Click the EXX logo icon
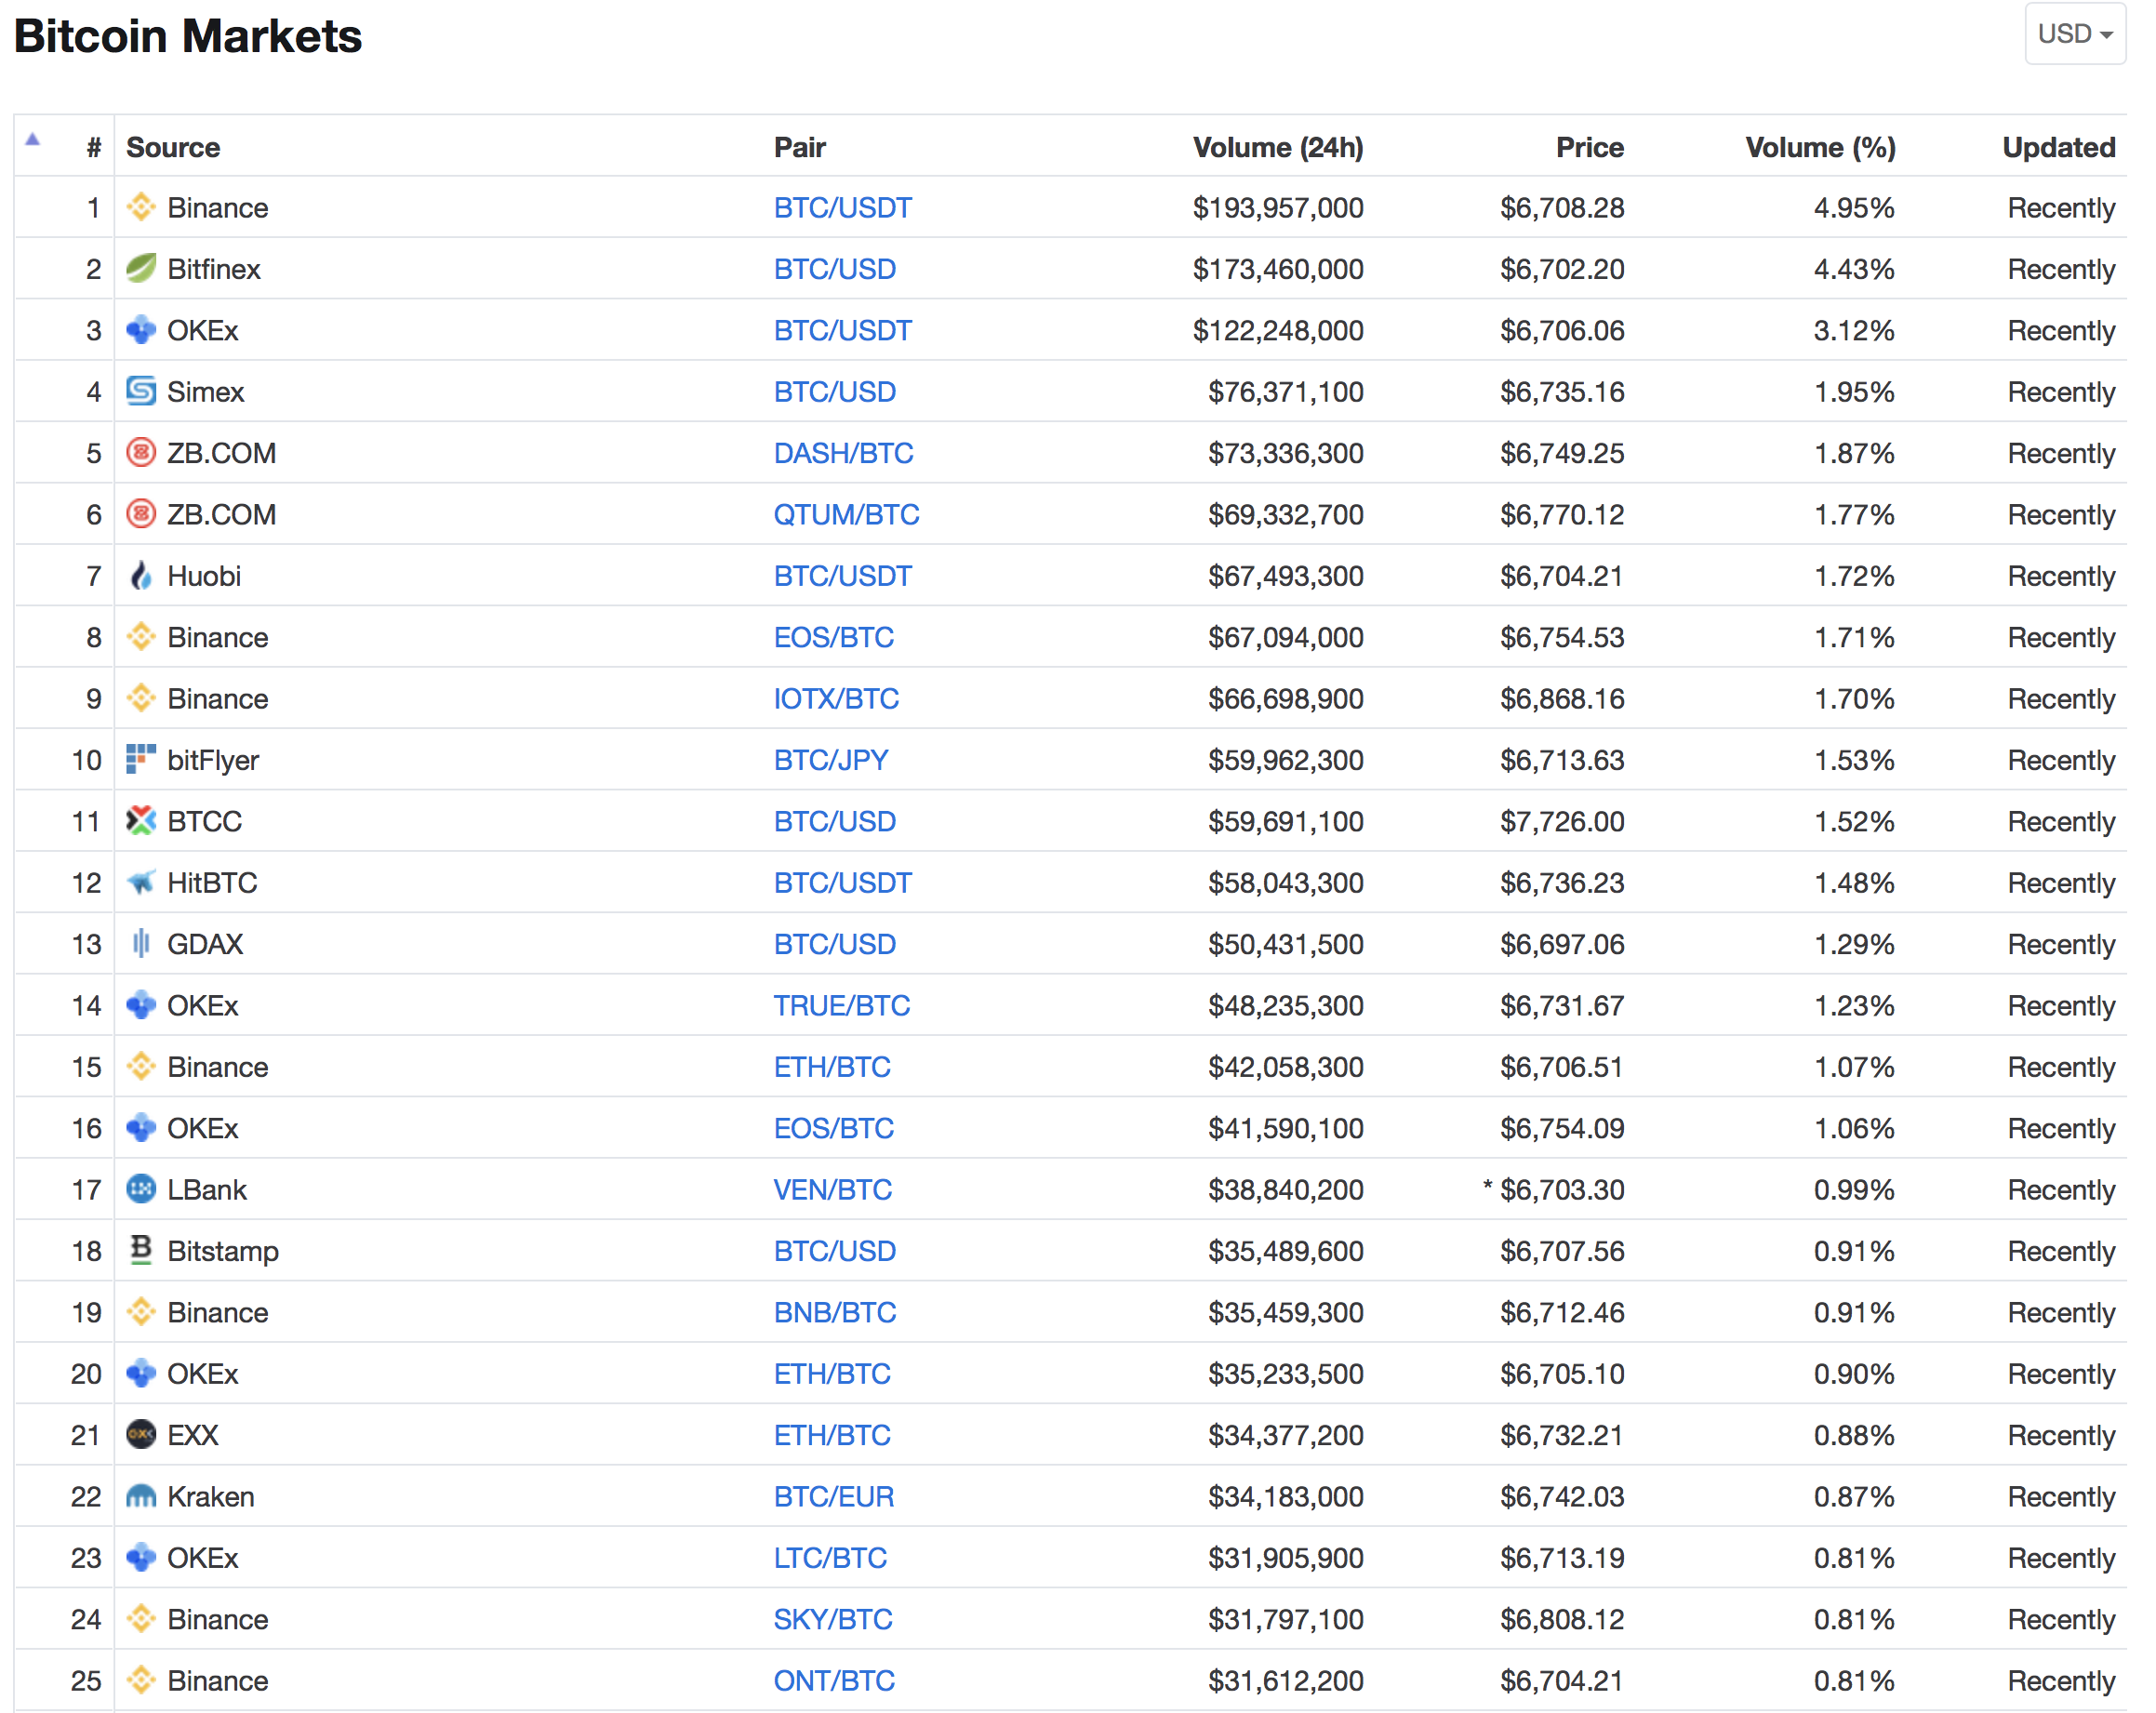The width and height of the screenshot is (2156, 1713). [141, 1434]
